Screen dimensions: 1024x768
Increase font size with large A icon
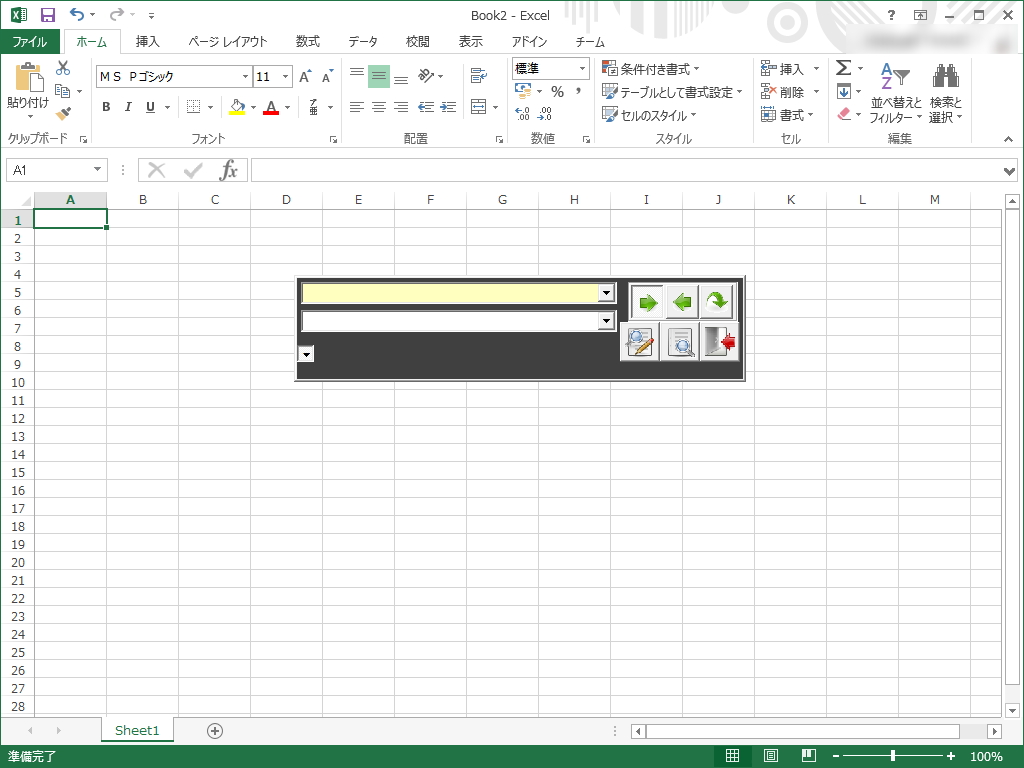(305, 76)
